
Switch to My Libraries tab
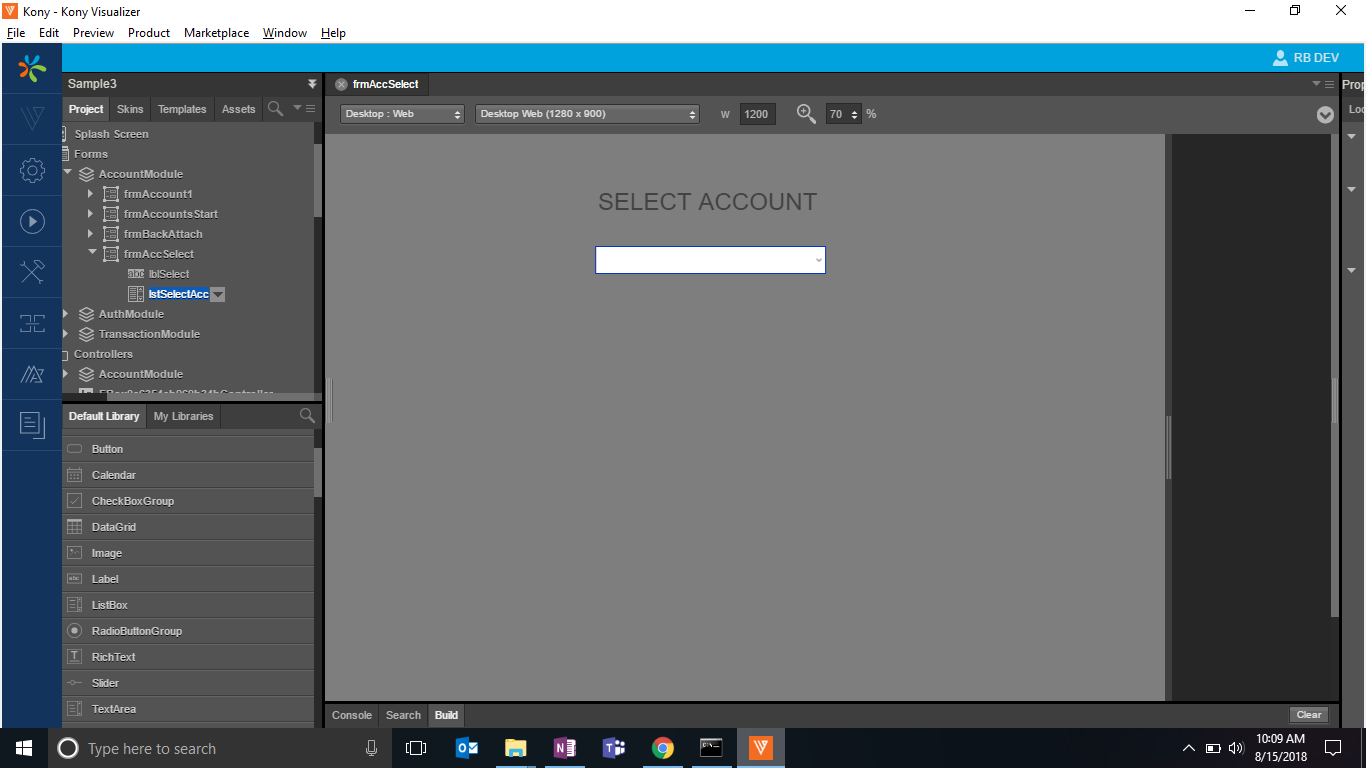(183, 416)
